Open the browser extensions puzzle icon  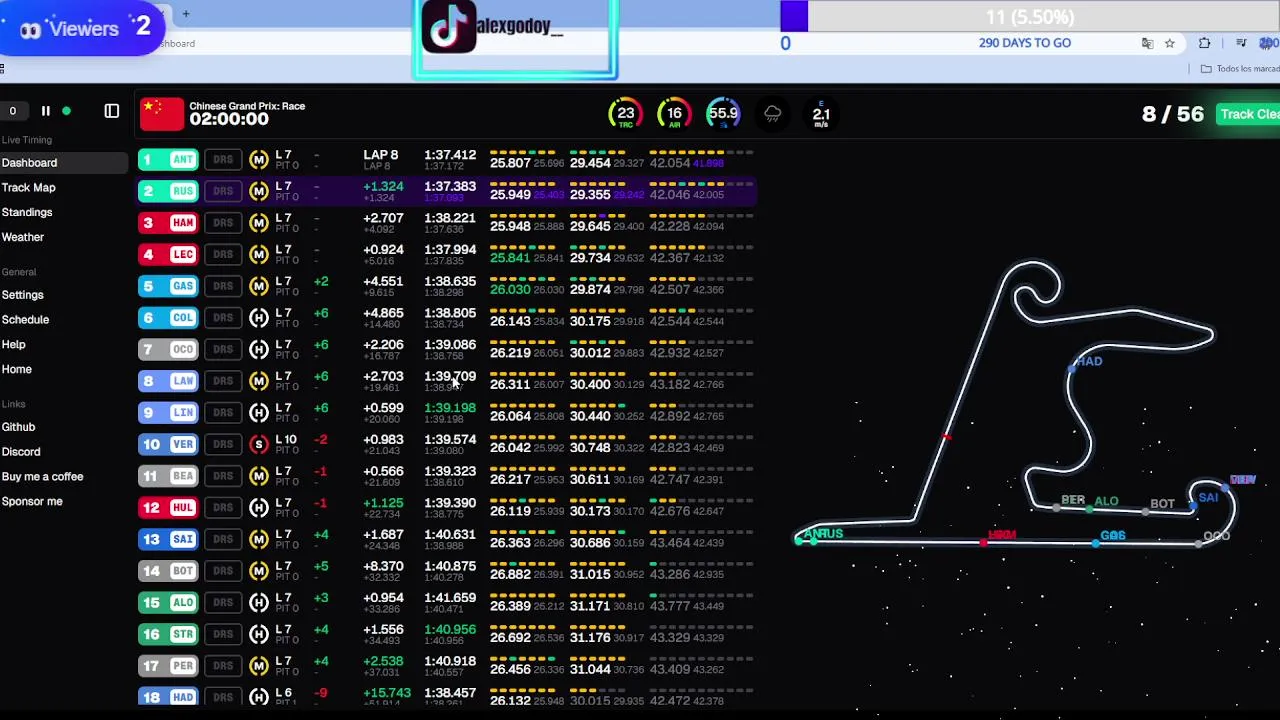[1204, 43]
